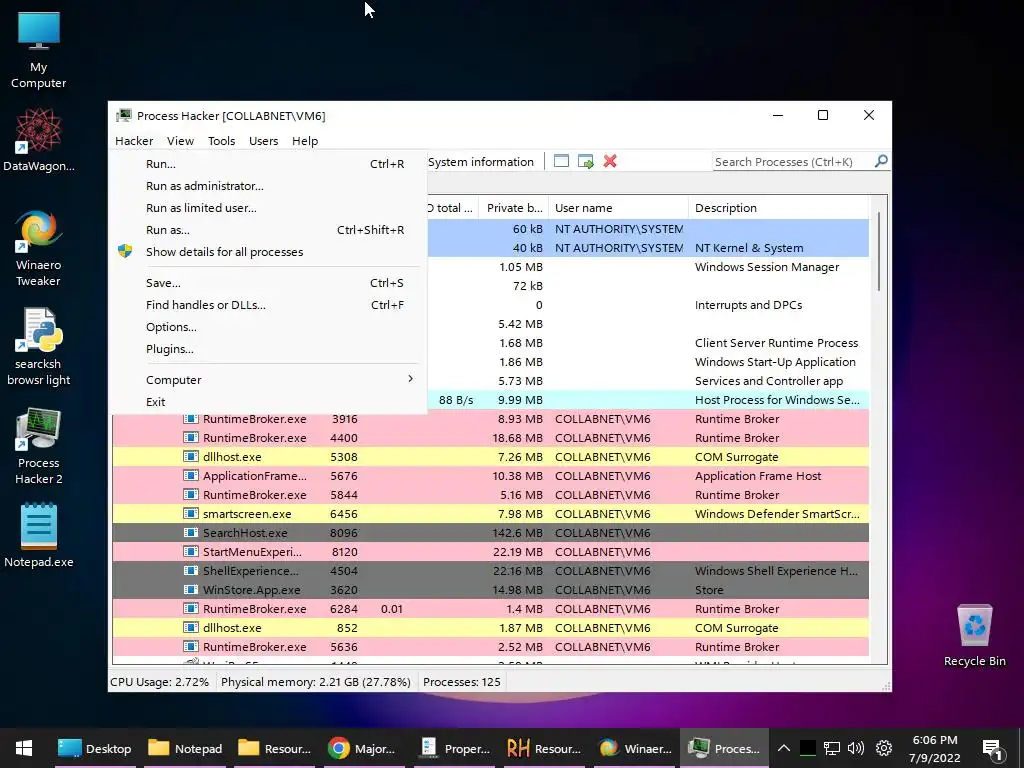1024x768 pixels.
Task: Sort by I/O total column header
Action: point(452,208)
